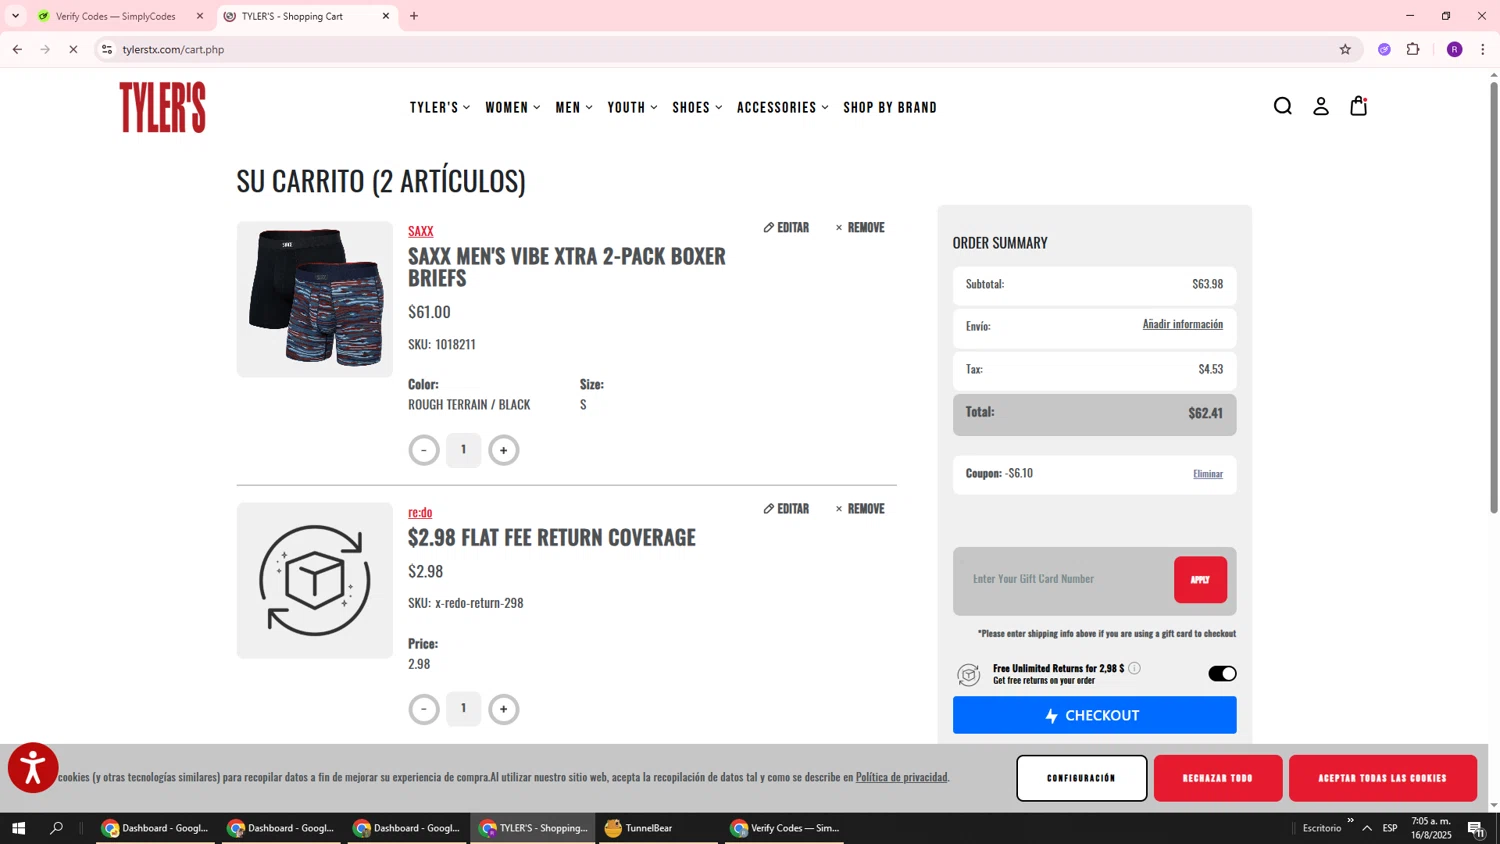
Task: Remove the Saxx boxer briefs from cart
Action: tap(860, 228)
